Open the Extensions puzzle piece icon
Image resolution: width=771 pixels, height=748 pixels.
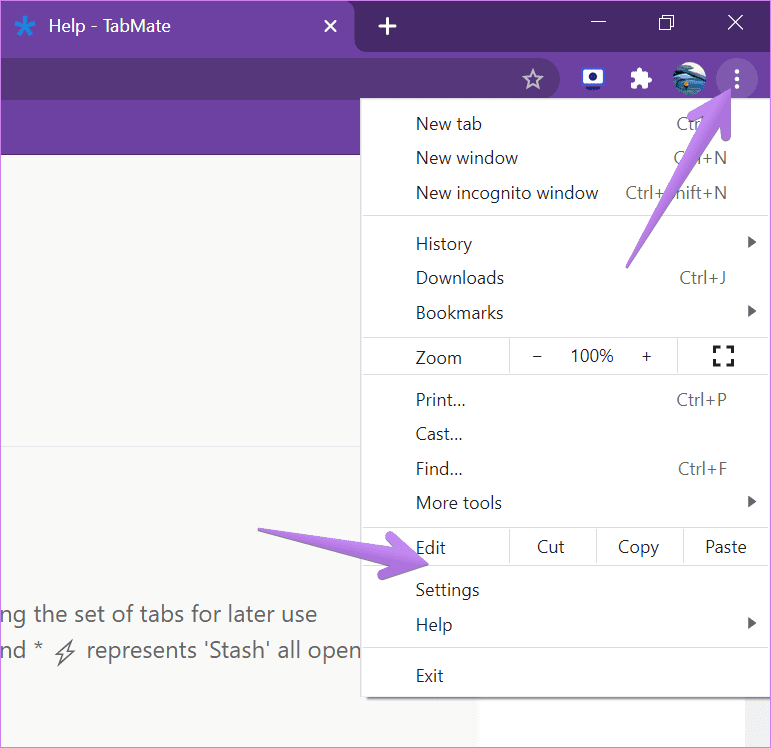tap(641, 79)
